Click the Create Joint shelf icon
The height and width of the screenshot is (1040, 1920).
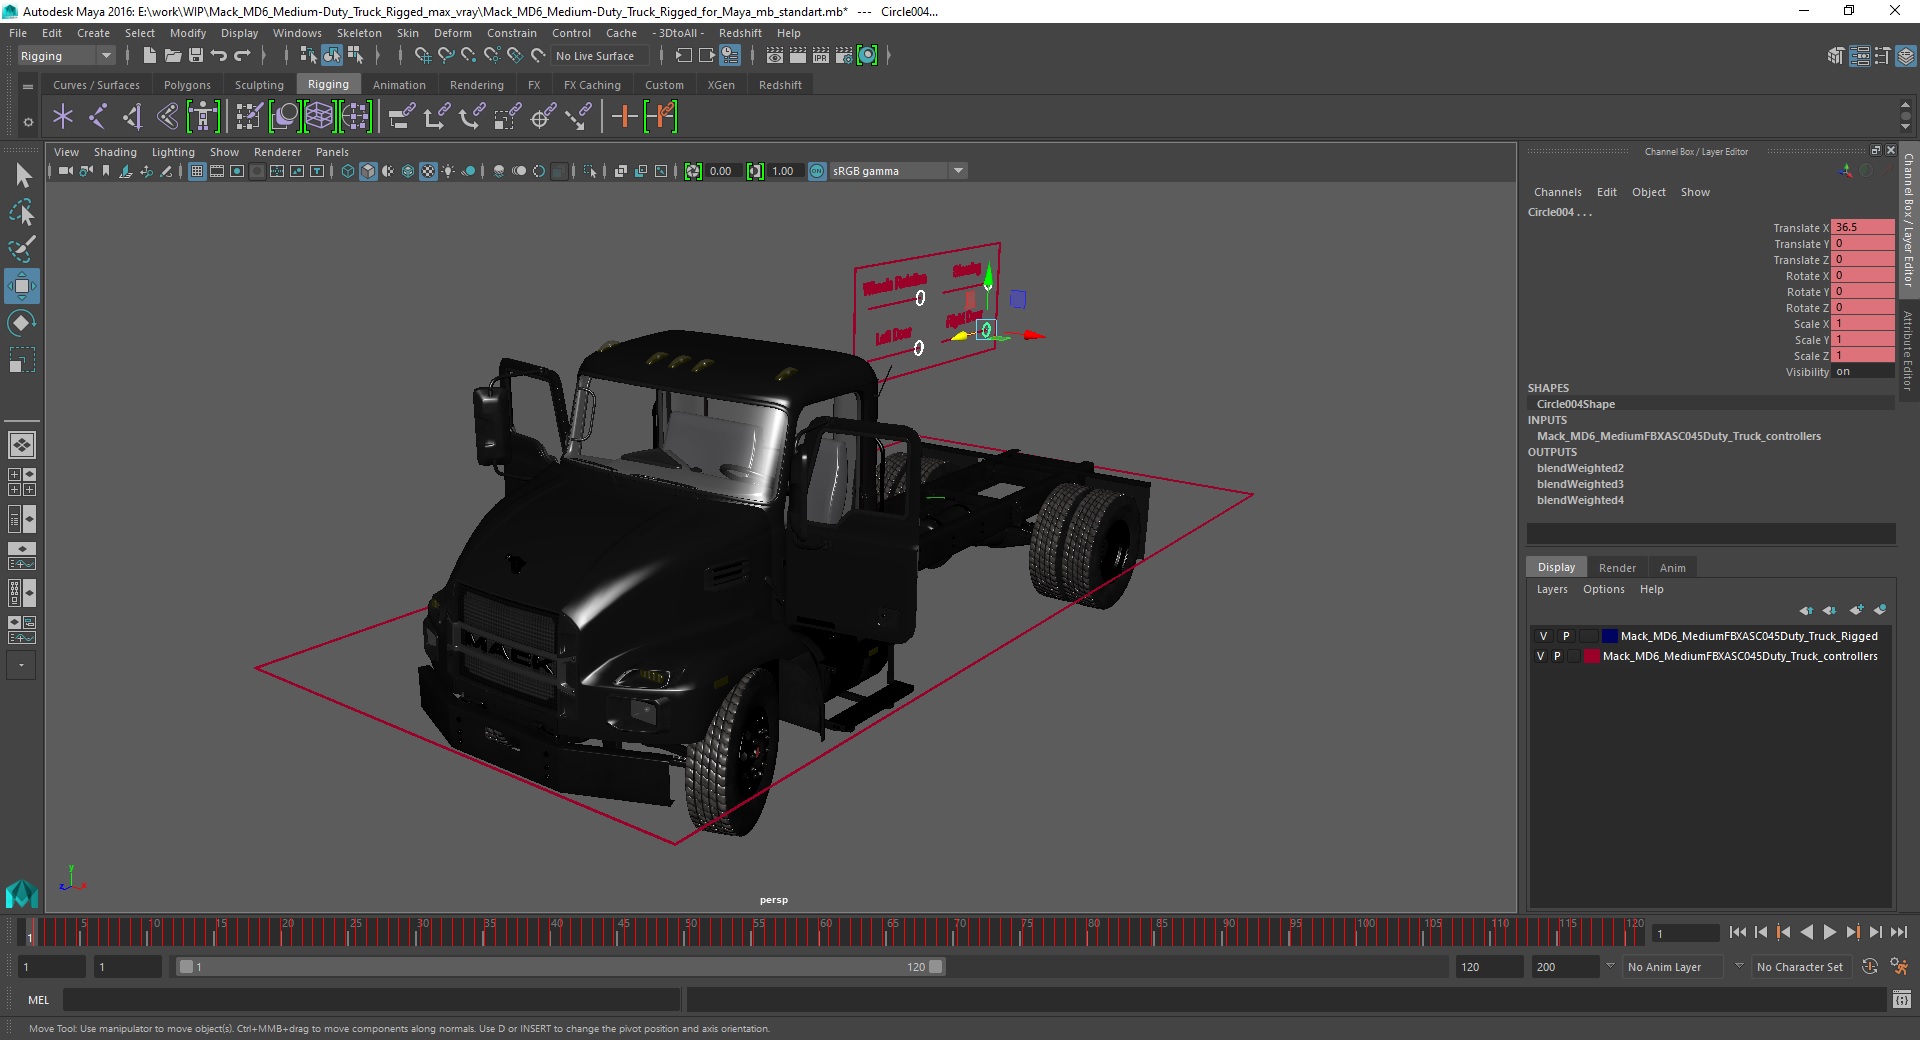[98, 117]
